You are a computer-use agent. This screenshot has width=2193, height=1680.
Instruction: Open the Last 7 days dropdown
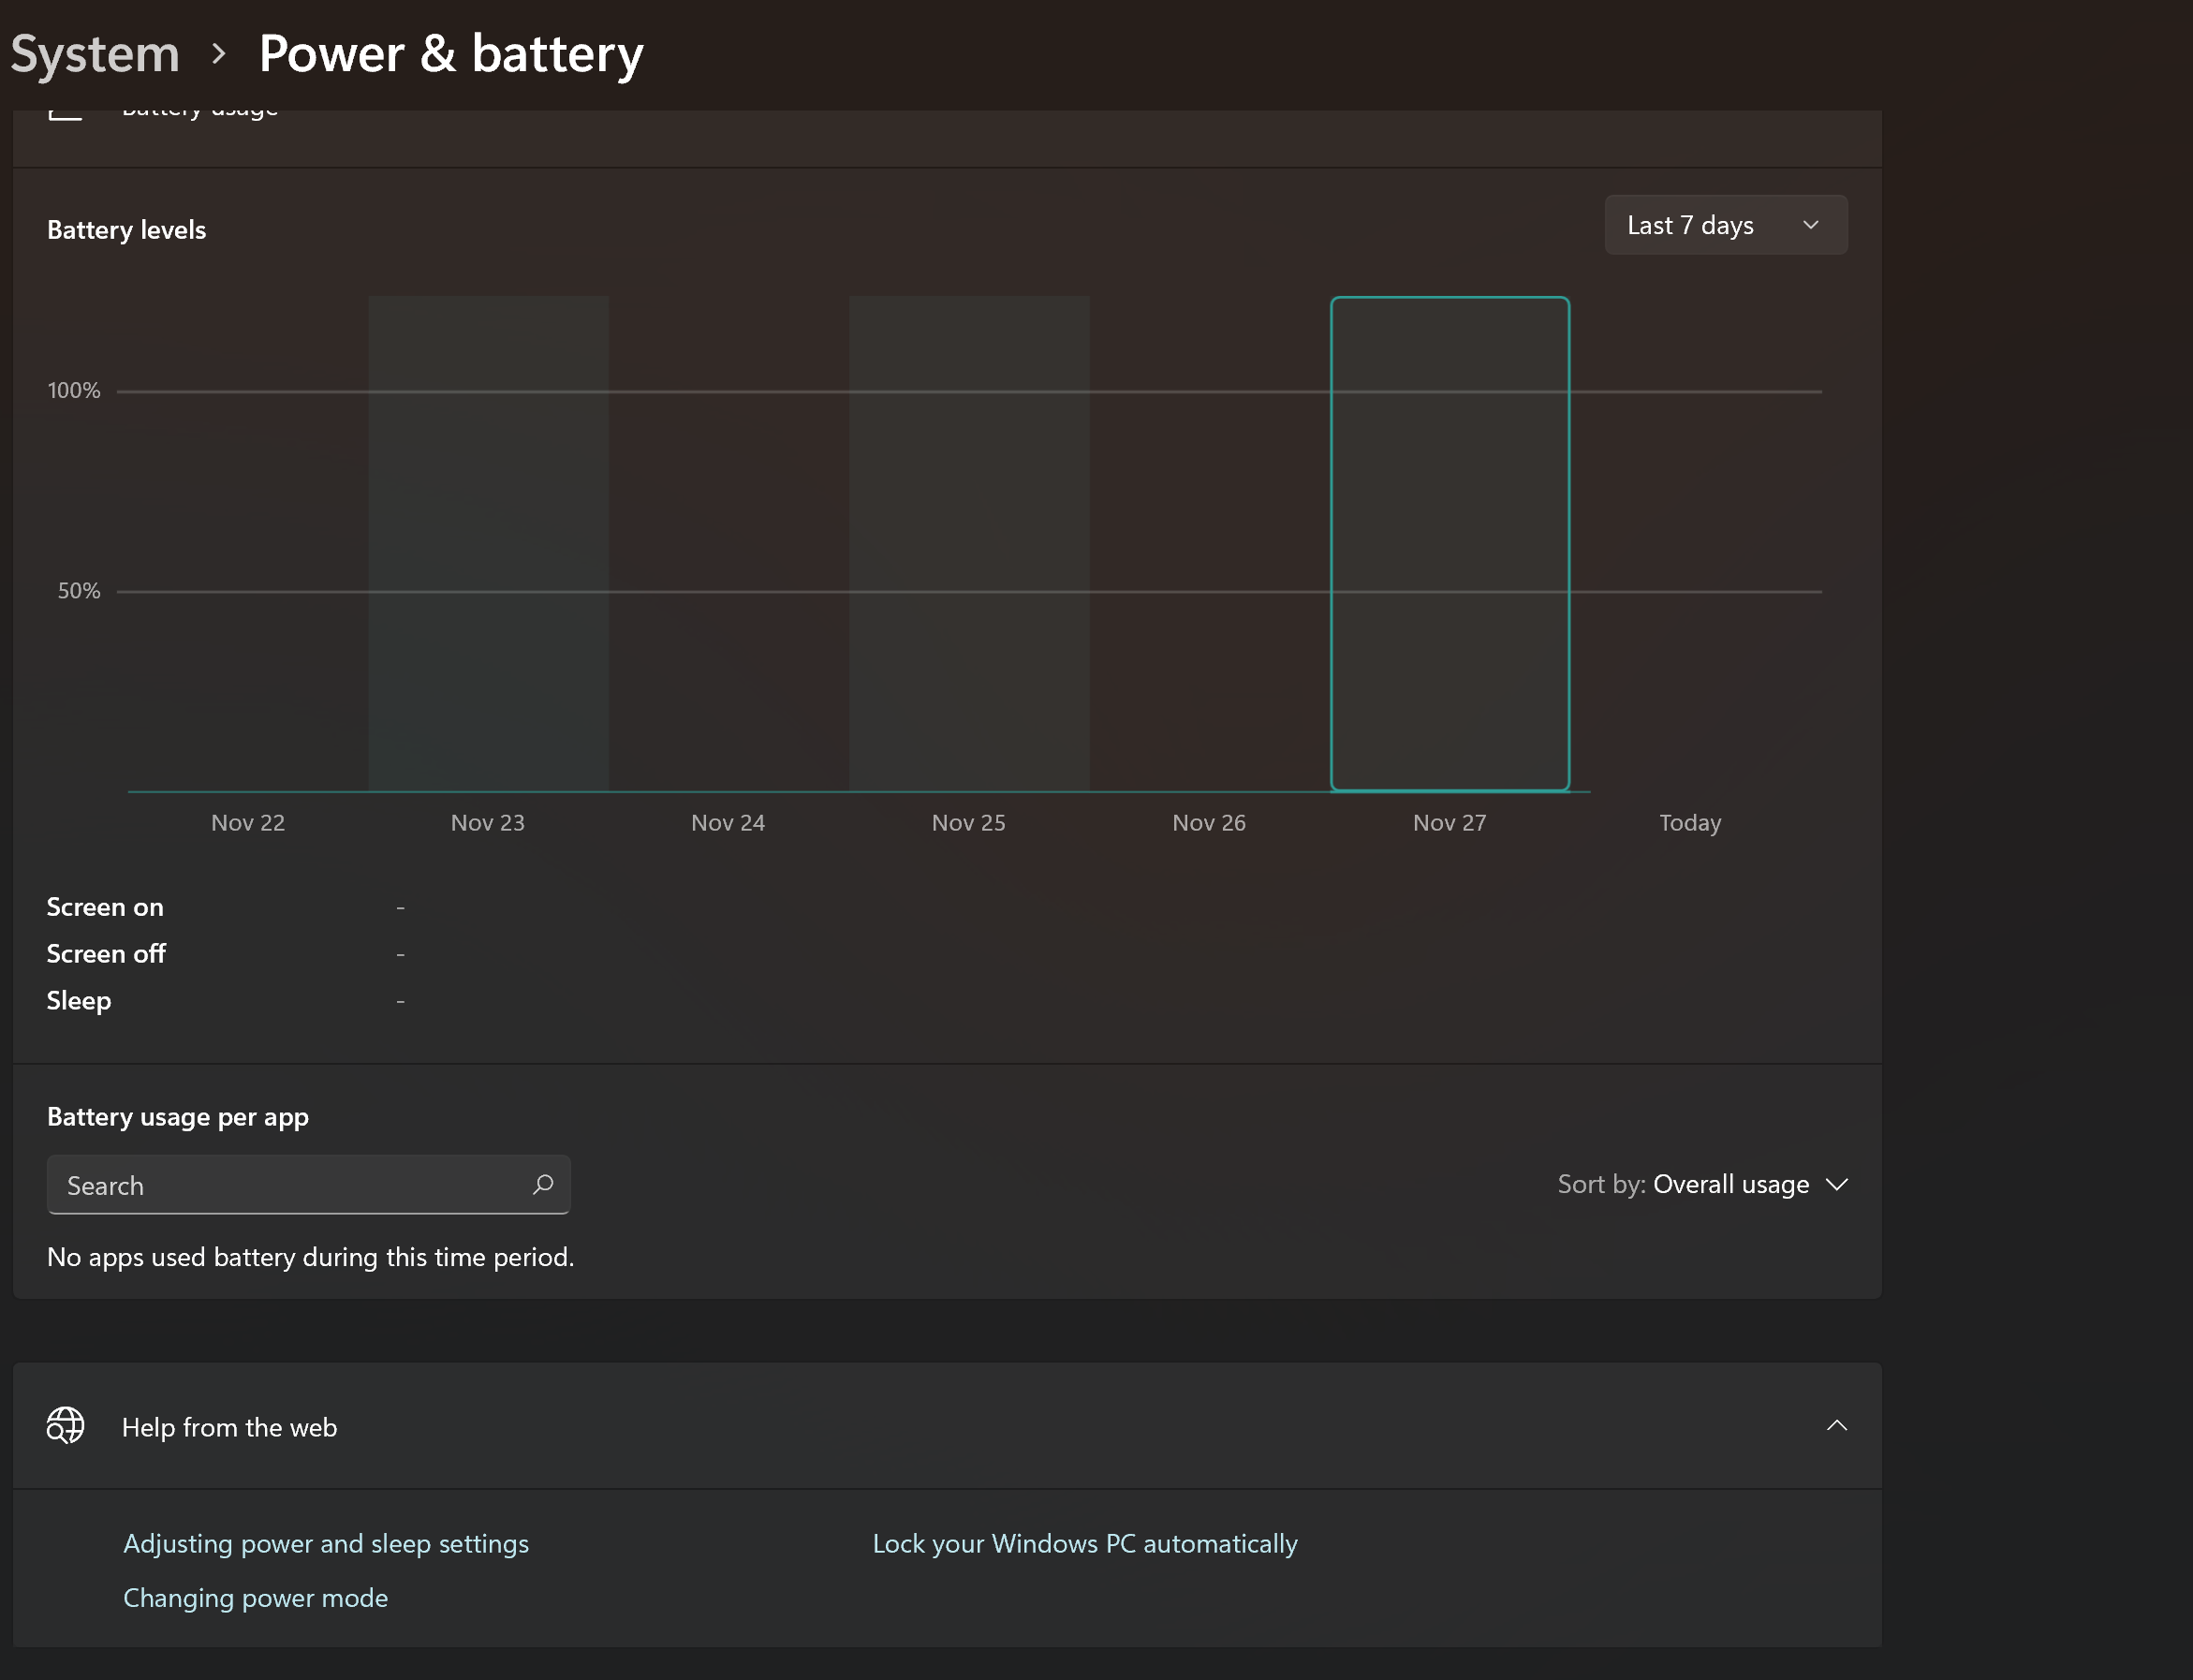[1725, 225]
